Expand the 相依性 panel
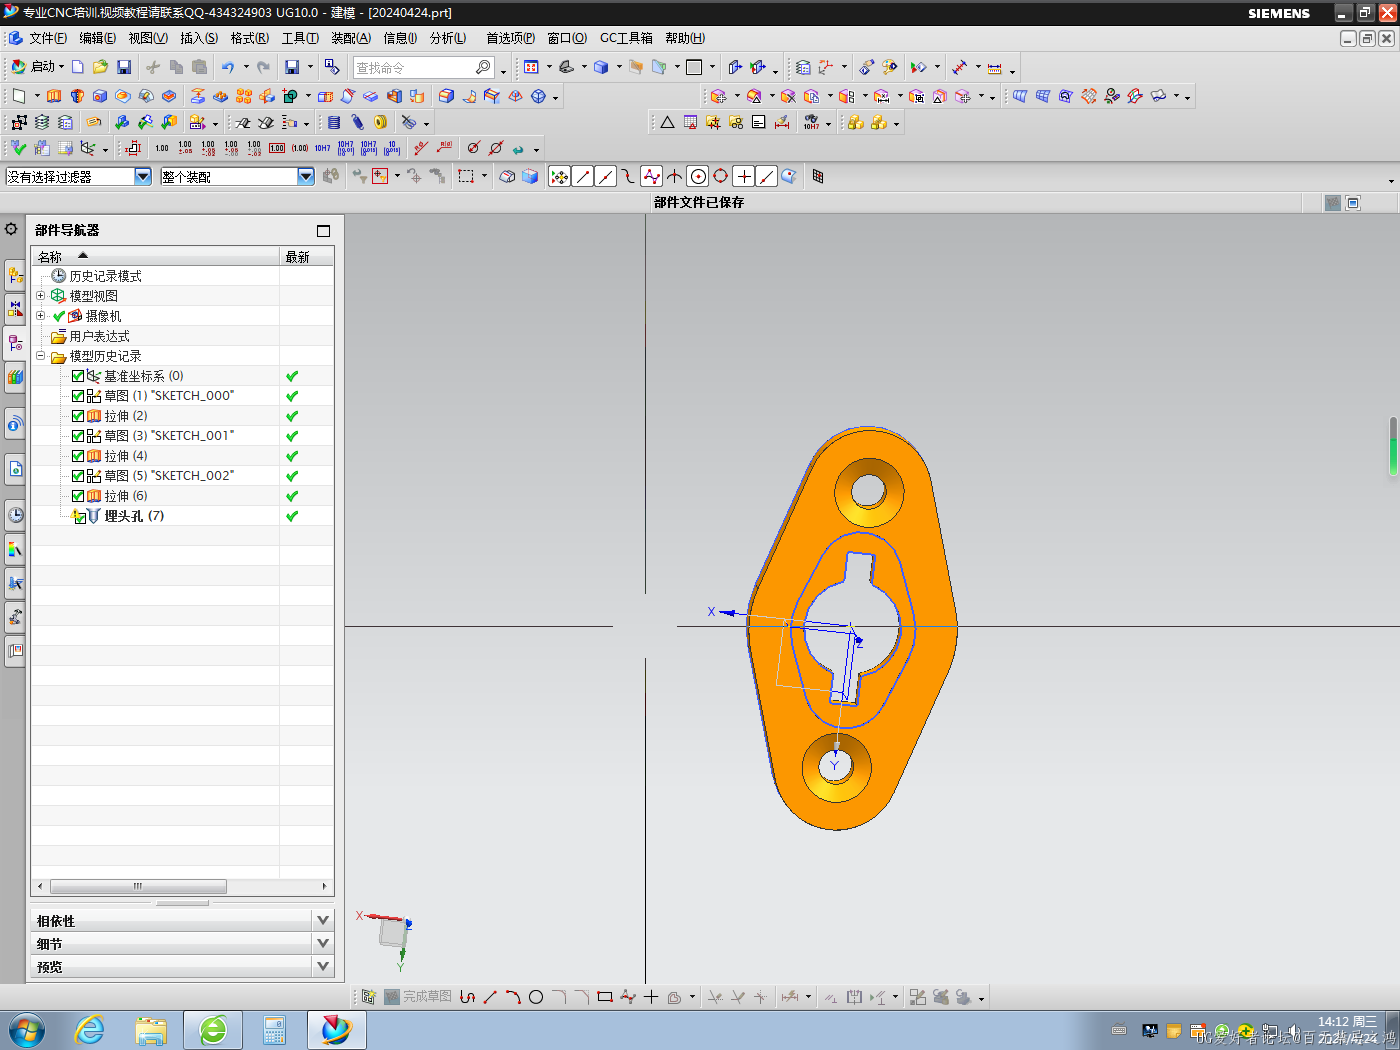Screen dimensions: 1400x1050 pos(322,920)
